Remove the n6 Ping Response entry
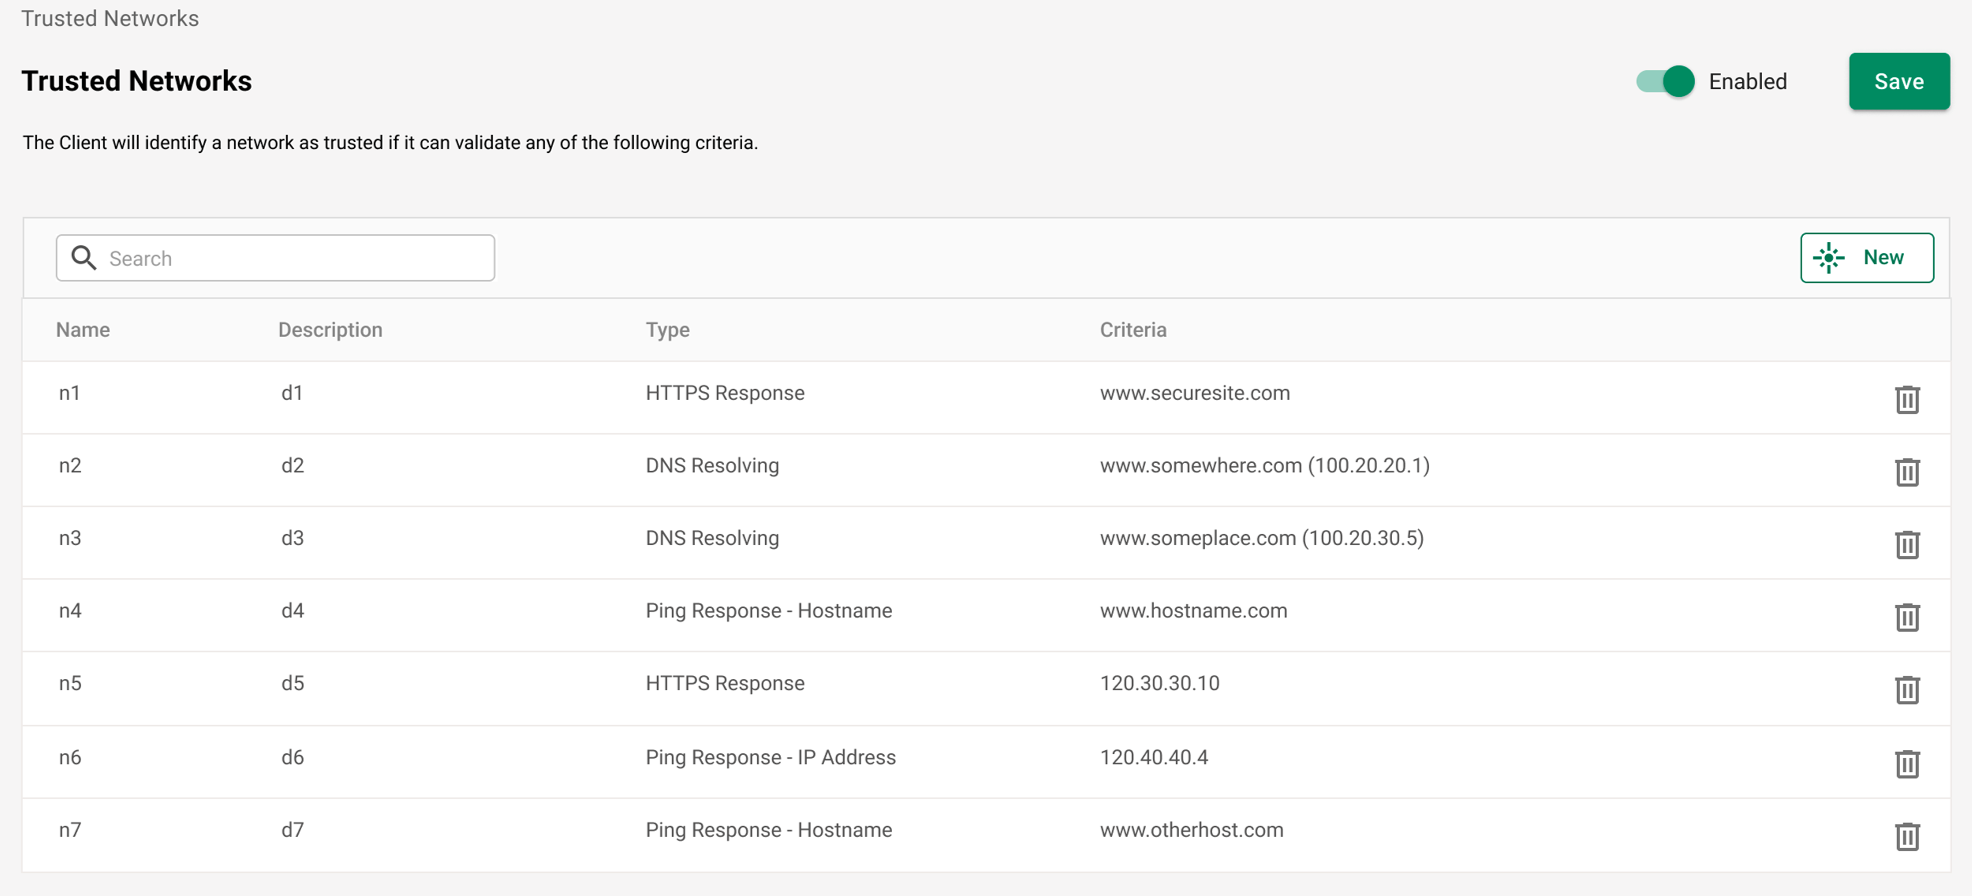This screenshot has width=1972, height=896. (x=1907, y=764)
